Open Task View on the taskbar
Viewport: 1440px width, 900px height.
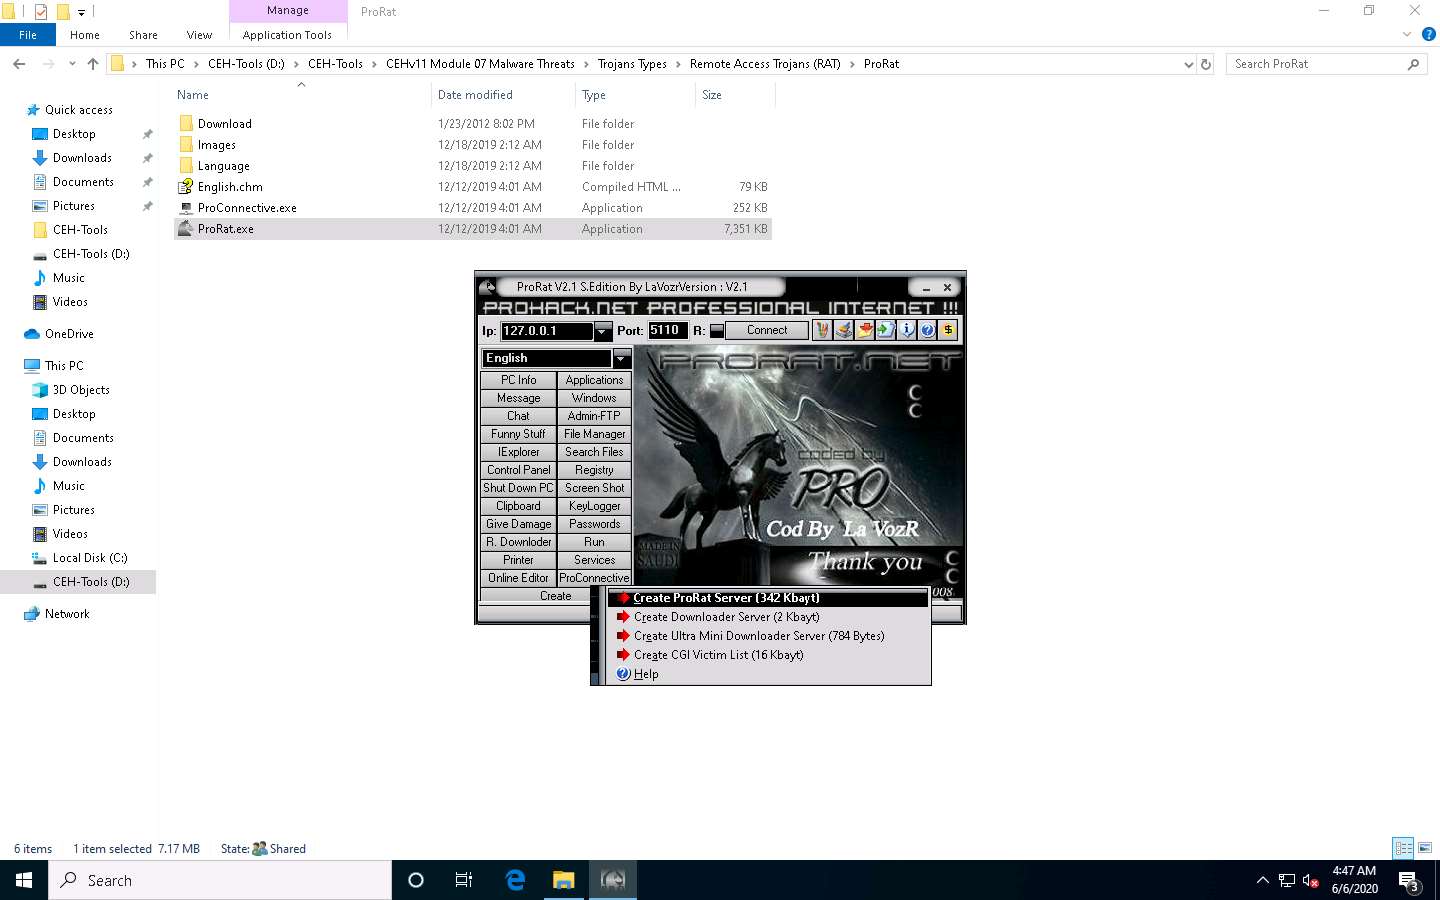(464, 880)
